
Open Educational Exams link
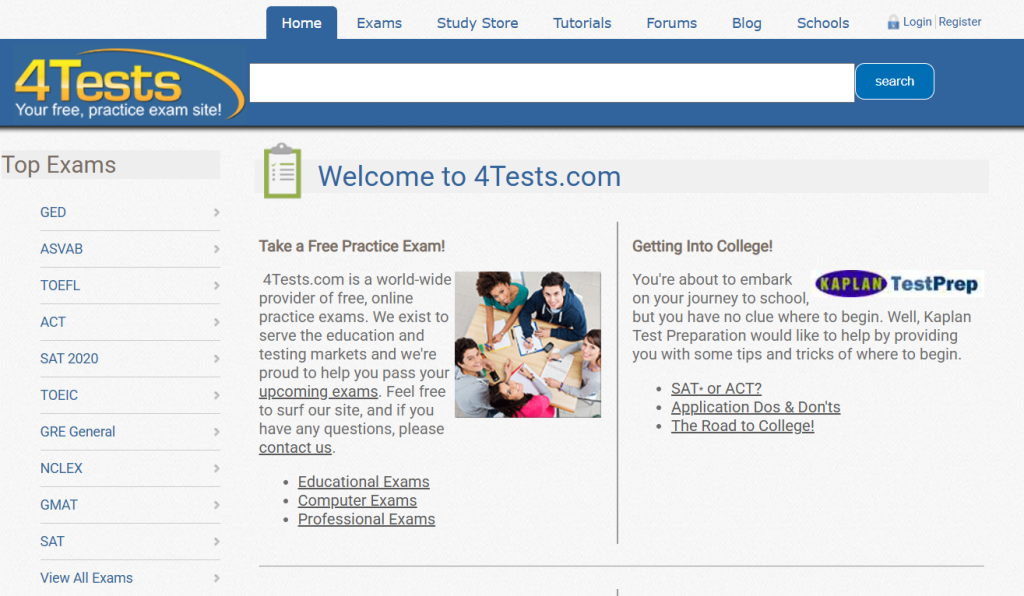click(364, 482)
